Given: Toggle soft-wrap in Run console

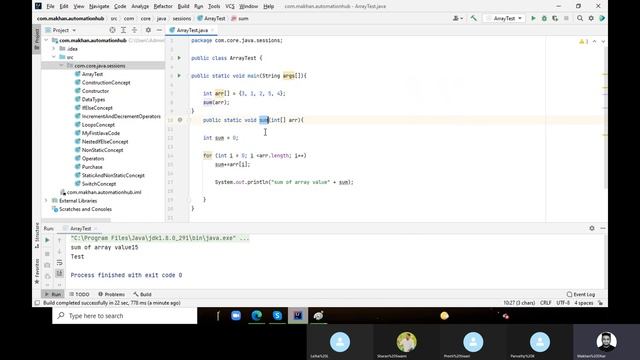Looking at the screenshot, I should [x=60, y=262].
